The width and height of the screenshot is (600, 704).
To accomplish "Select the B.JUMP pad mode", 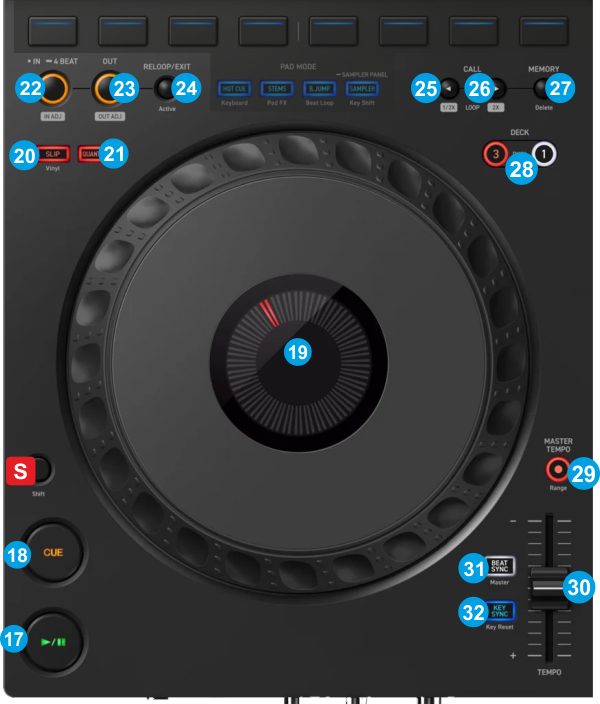I will point(319,89).
